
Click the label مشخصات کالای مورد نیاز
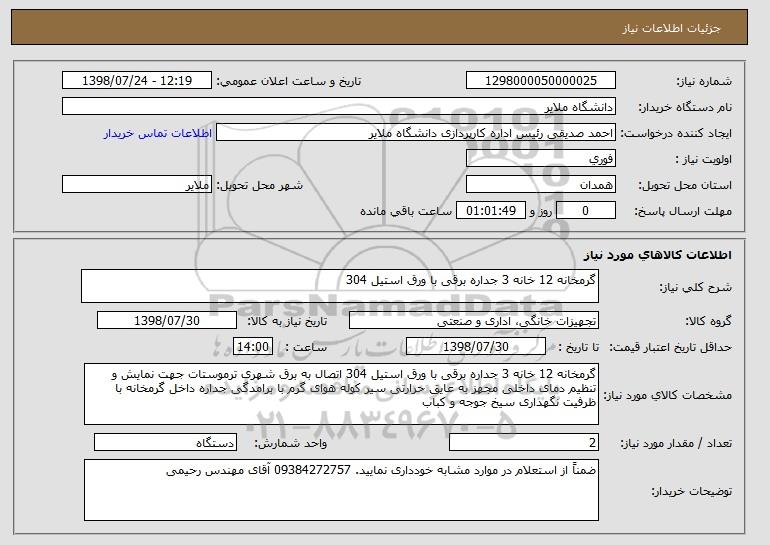pyautogui.click(x=668, y=395)
